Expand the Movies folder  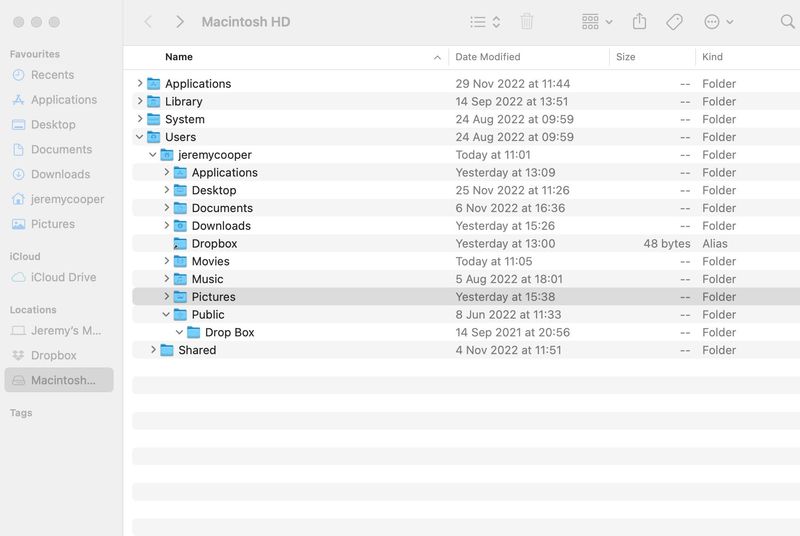coord(166,261)
